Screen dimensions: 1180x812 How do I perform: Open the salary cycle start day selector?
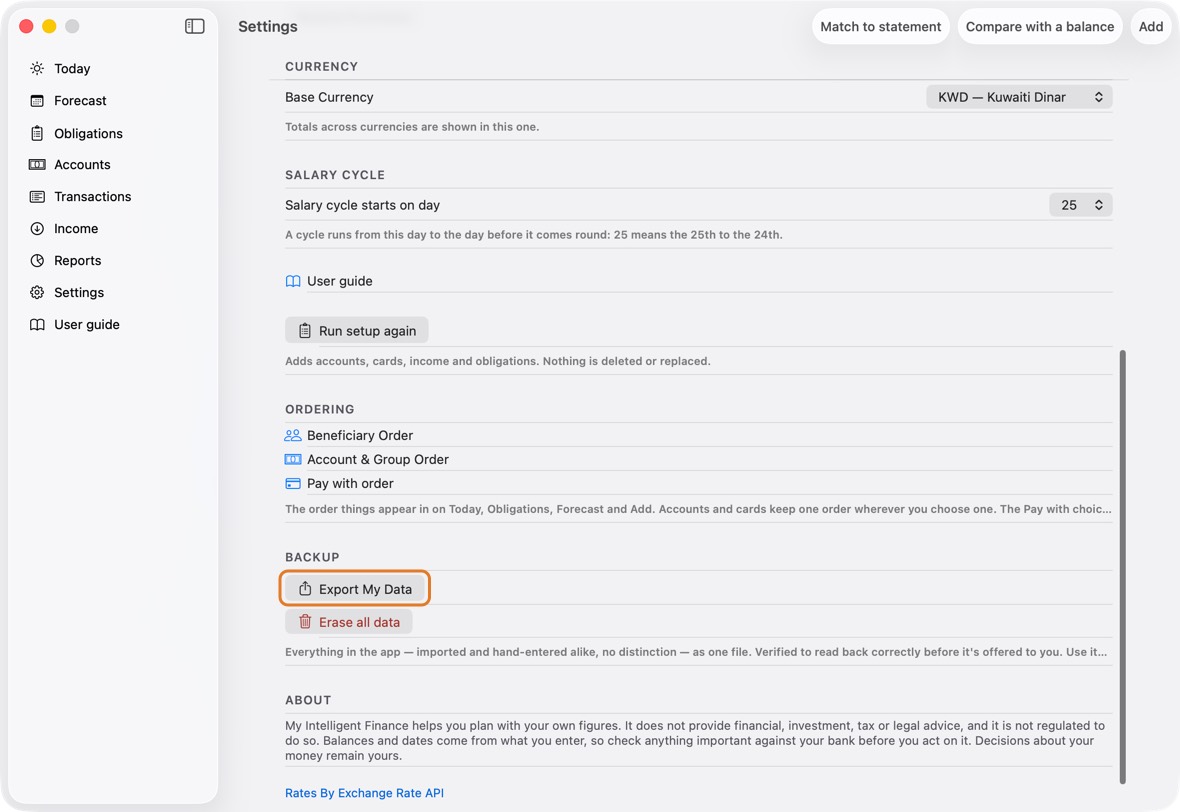point(1081,205)
